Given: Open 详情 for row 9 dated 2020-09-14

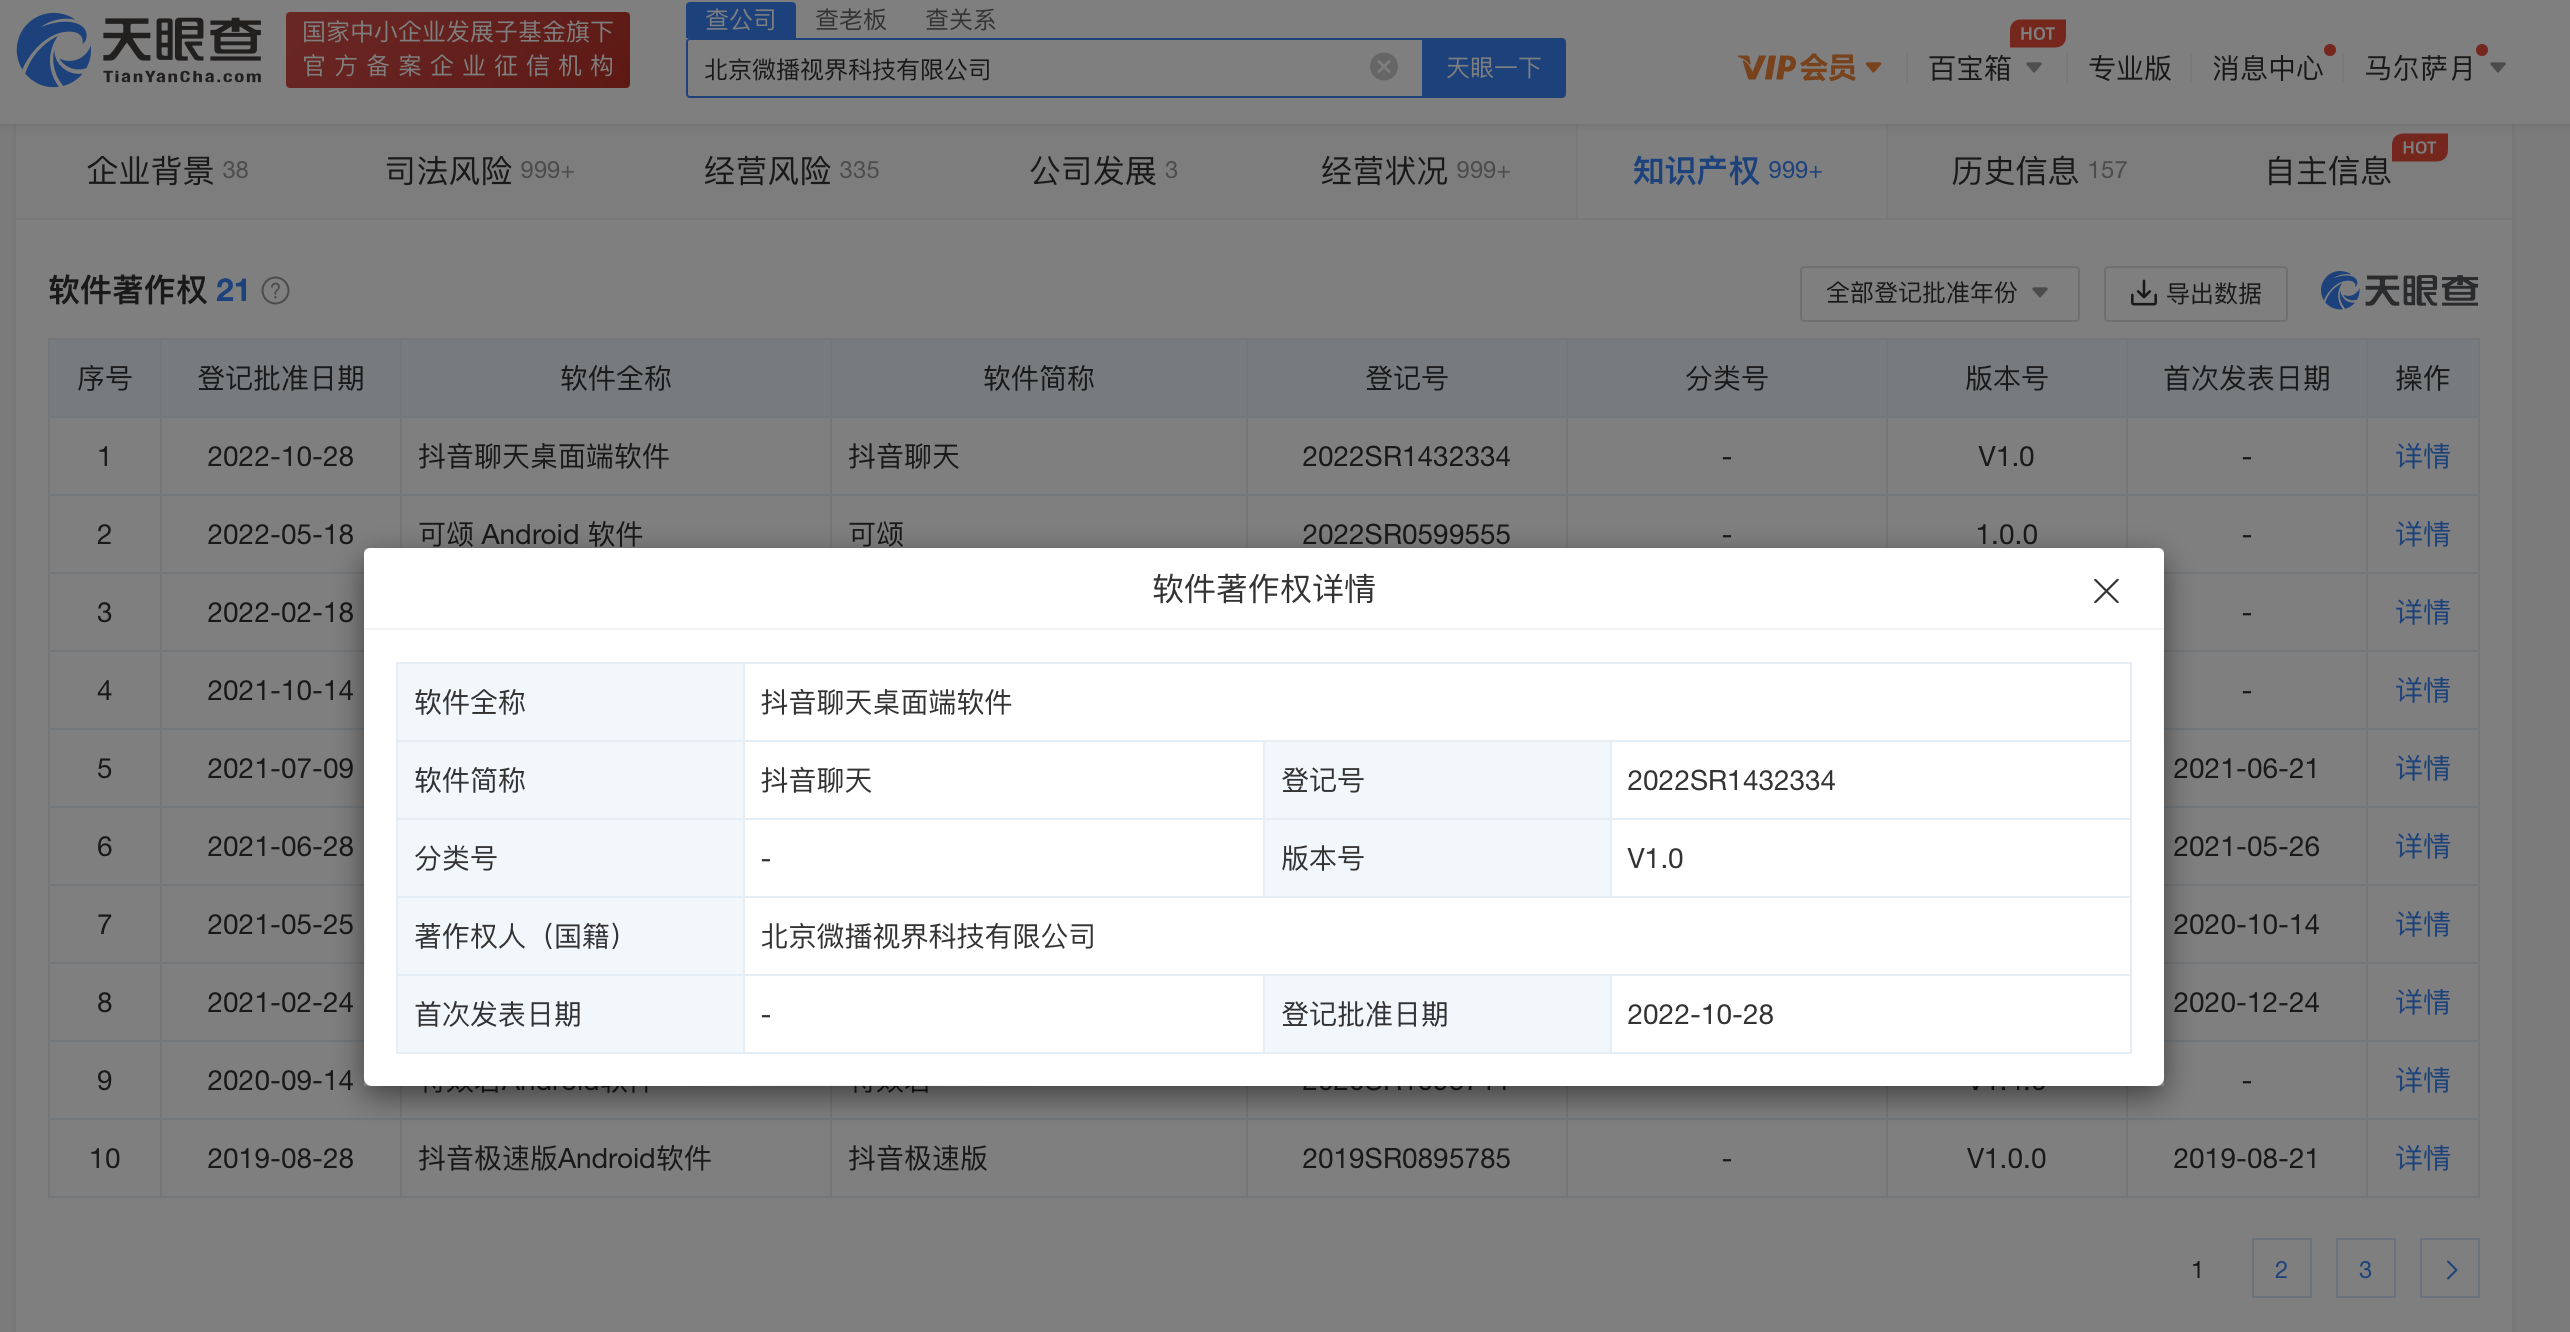Looking at the screenshot, I should click(x=2422, y=1081).
